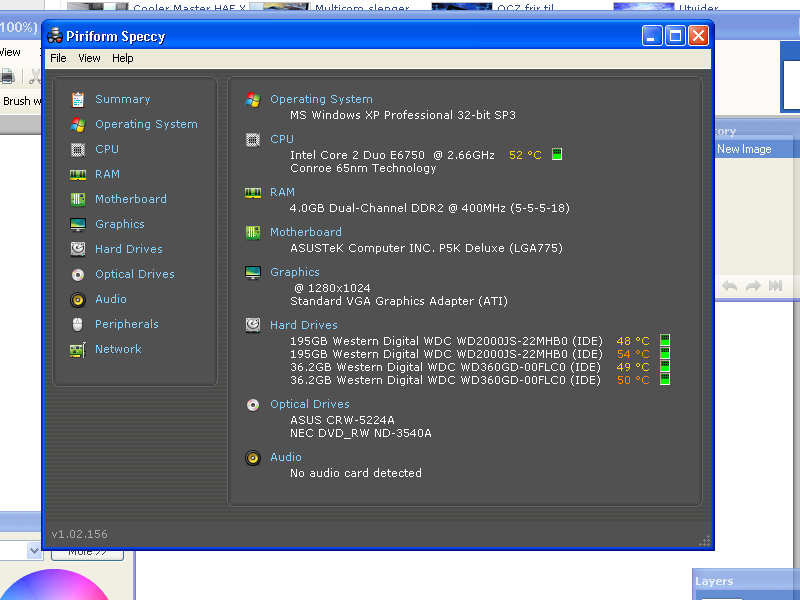Click 'MS Windows XP Professional 32-bit SP3' text

point(403,115)
